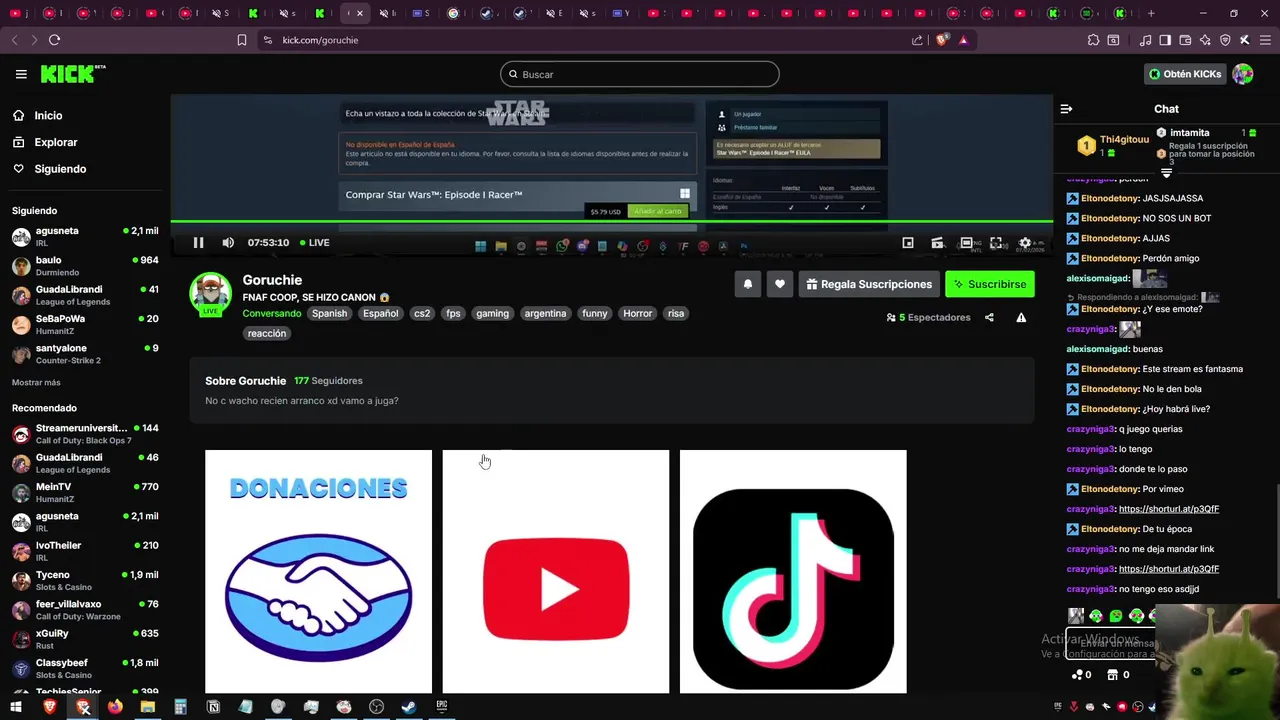Enter fullscreen video mode
Screen dimensions: 1280x720
(x=996, y=243)
